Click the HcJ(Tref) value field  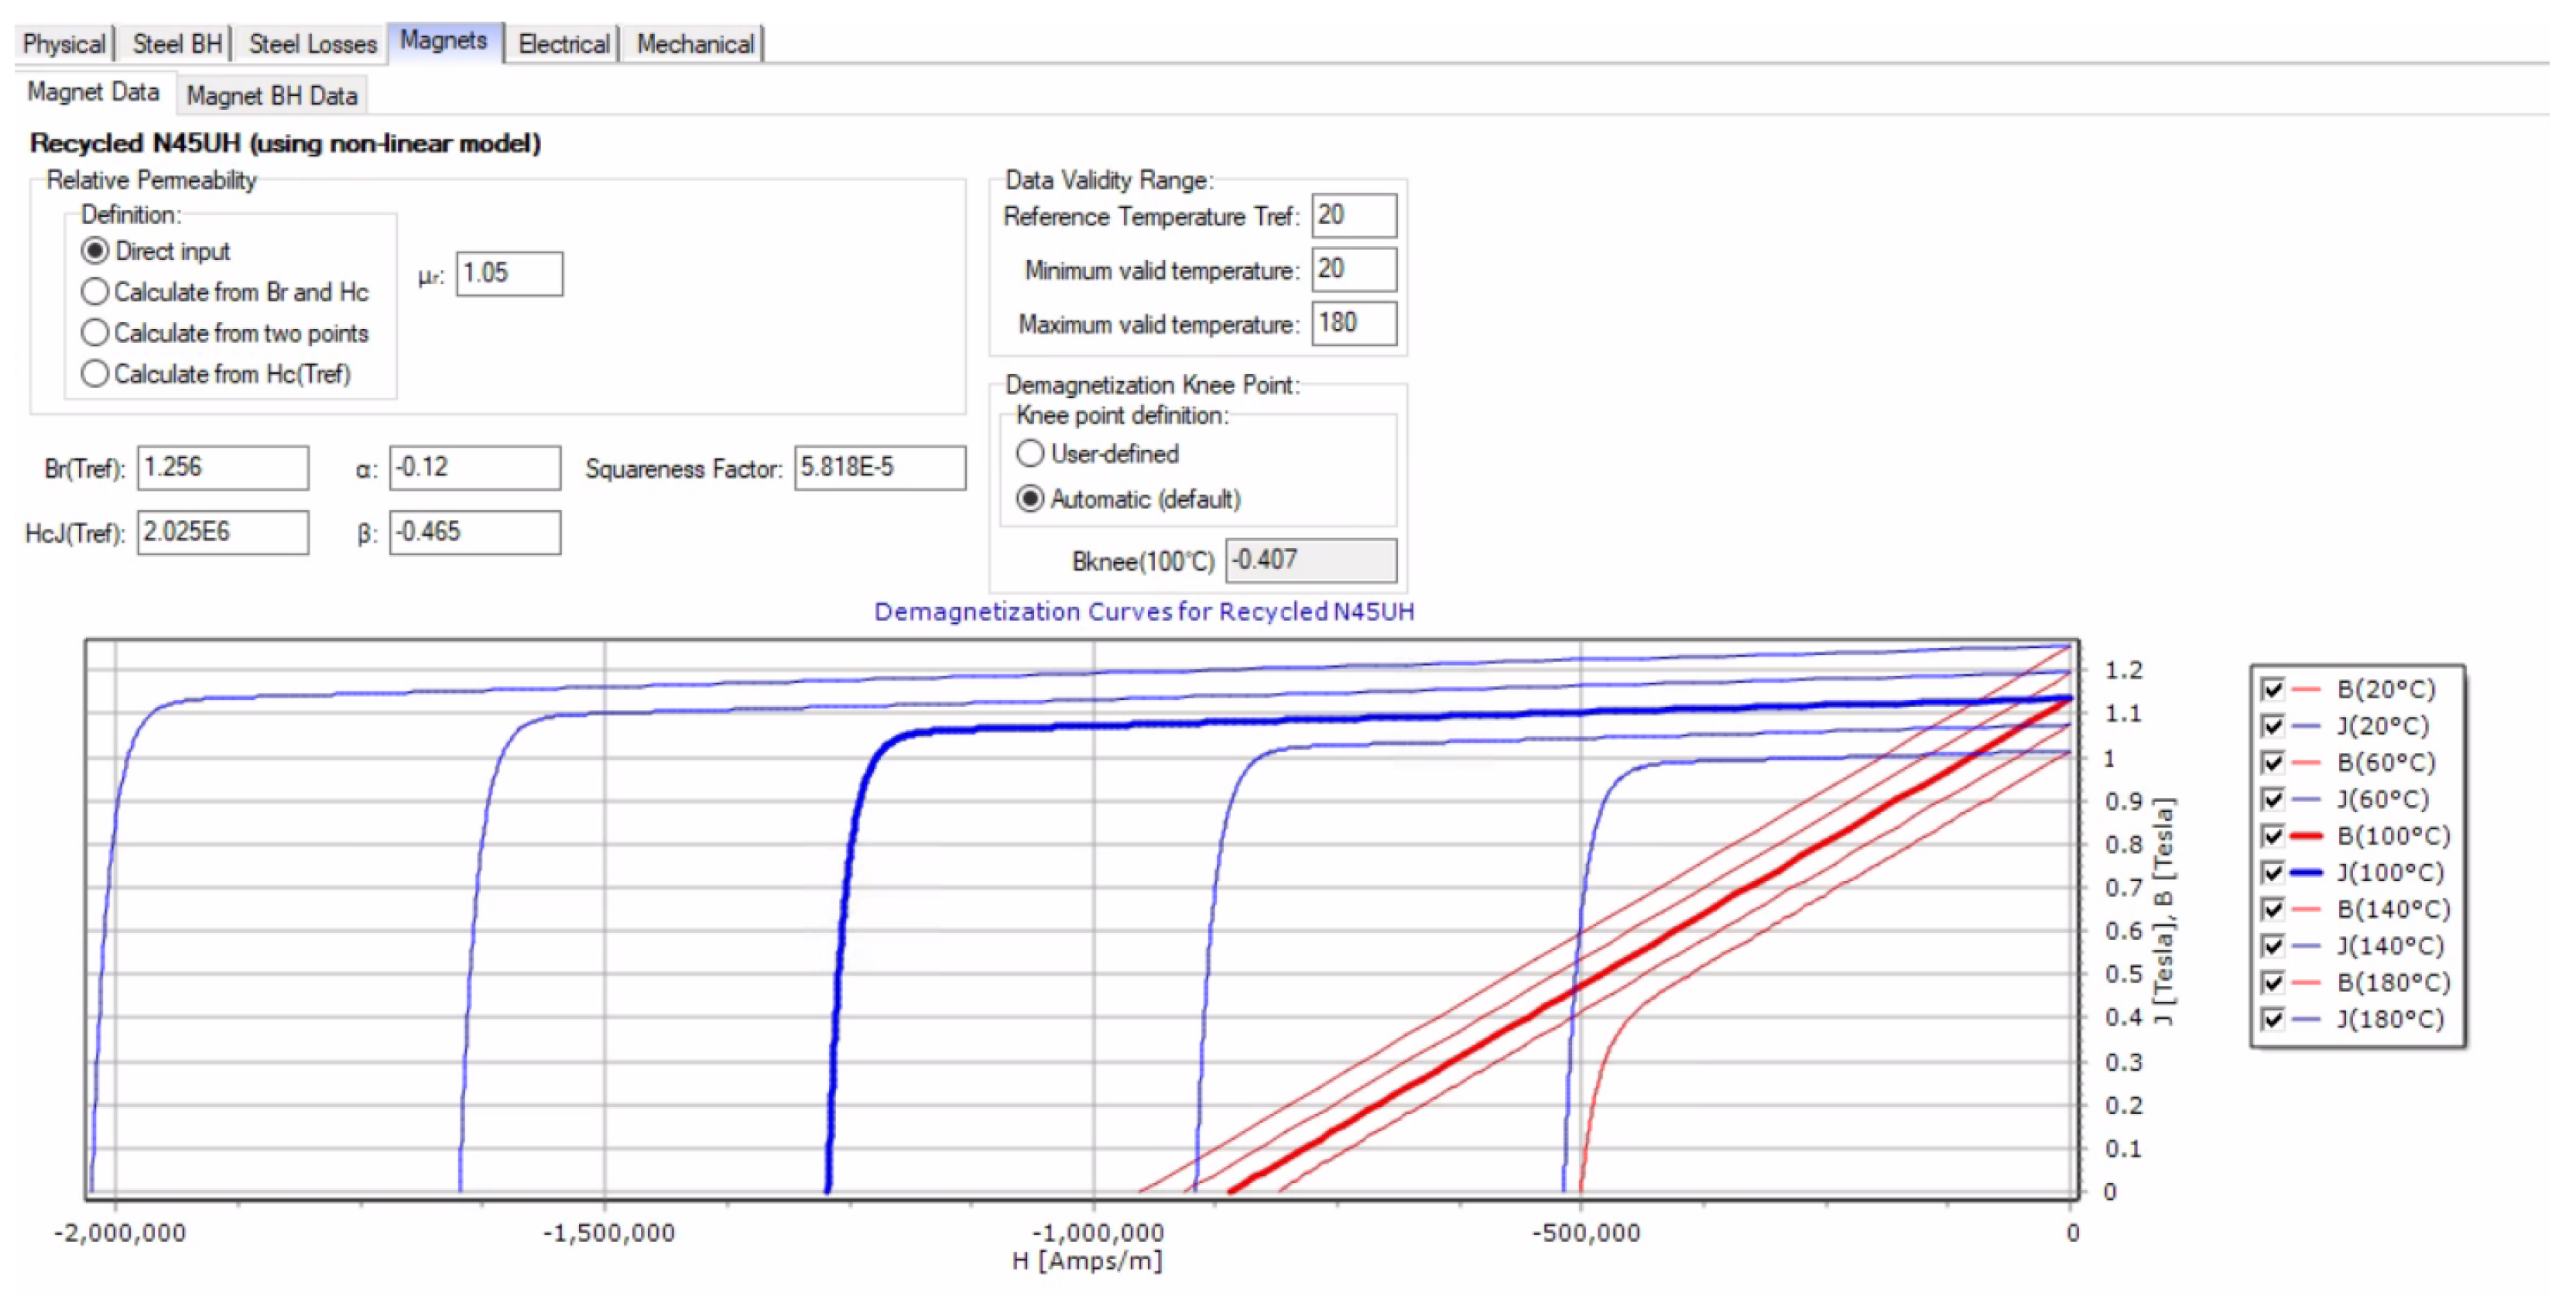222,532
